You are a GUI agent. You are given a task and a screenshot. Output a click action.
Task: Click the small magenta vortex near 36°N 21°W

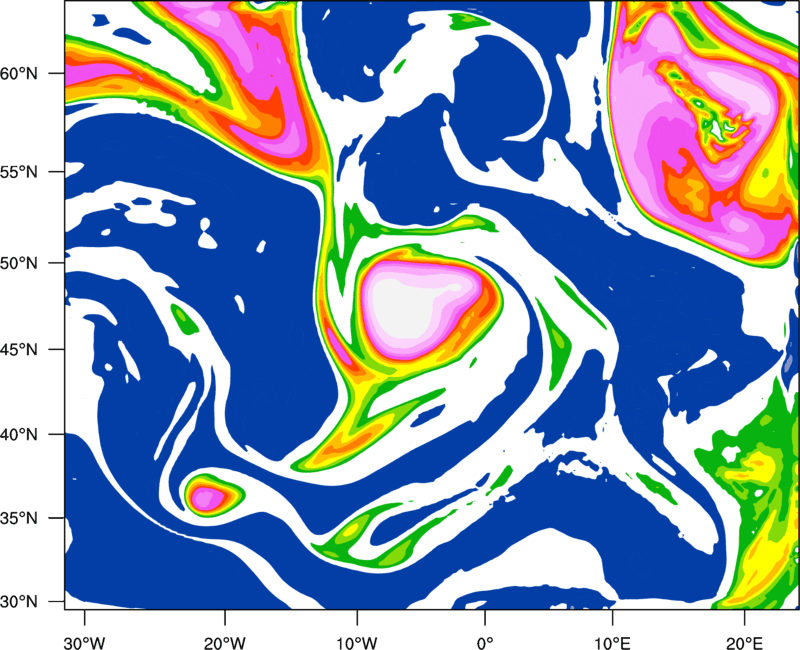[208, 497]
